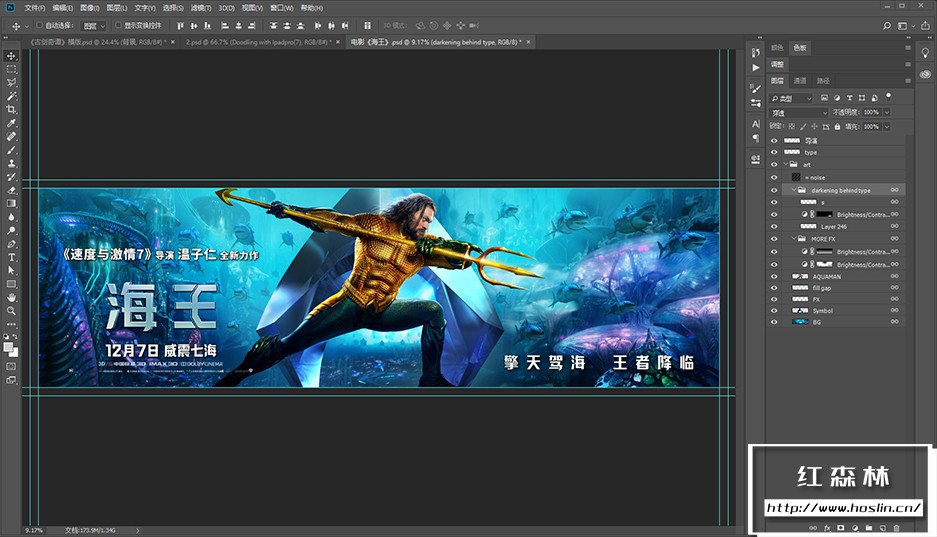Screen dimensions: 937x537
Task: Select the Gradient tool
Action: pos(11,204)
